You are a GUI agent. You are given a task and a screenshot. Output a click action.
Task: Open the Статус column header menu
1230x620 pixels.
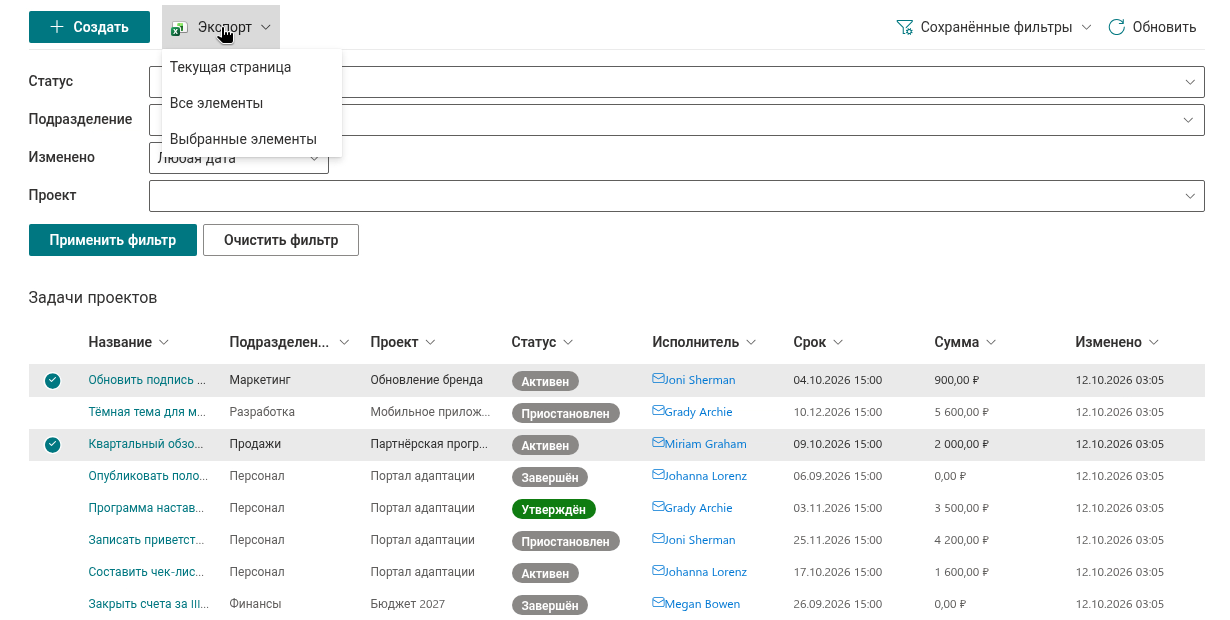(568, 342)
